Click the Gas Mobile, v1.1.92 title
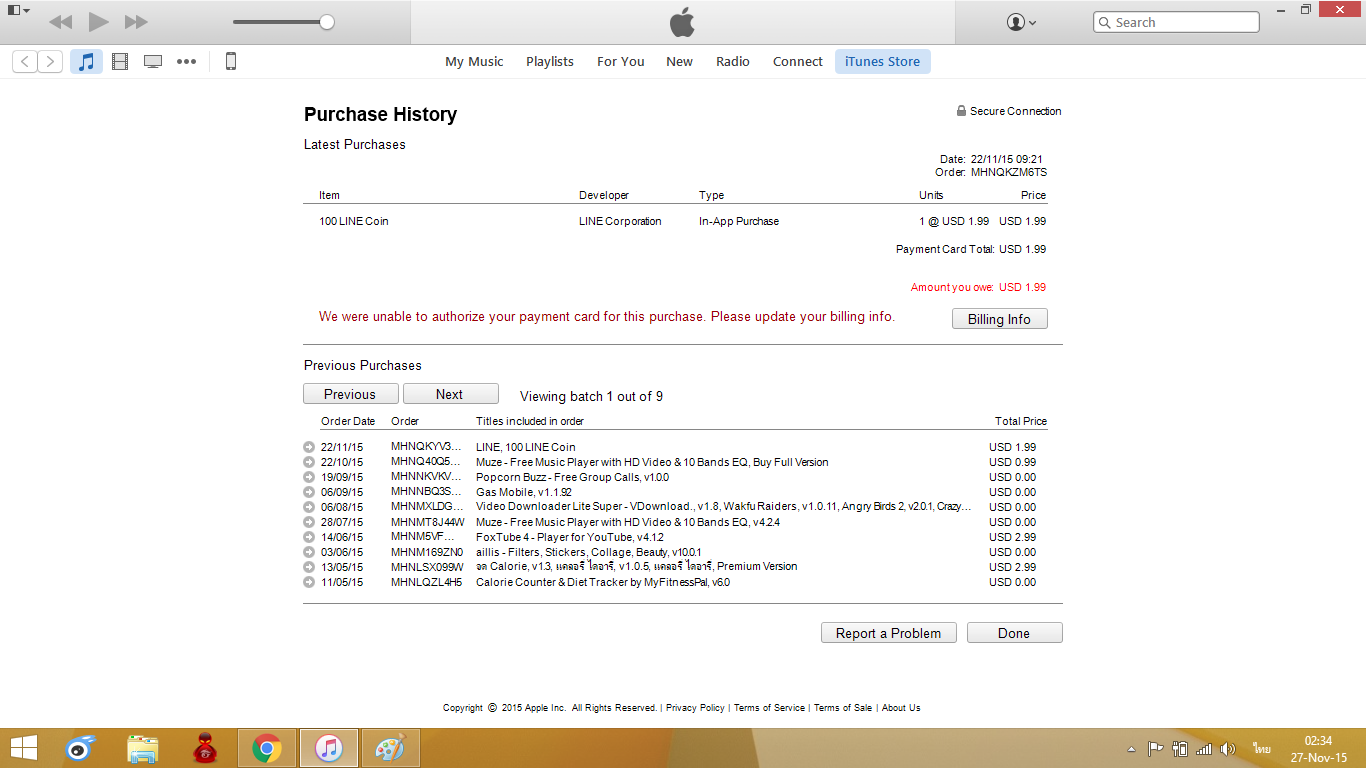This screenshot has width=1366, height=768. pyautogui.click(x=524, y=492)
